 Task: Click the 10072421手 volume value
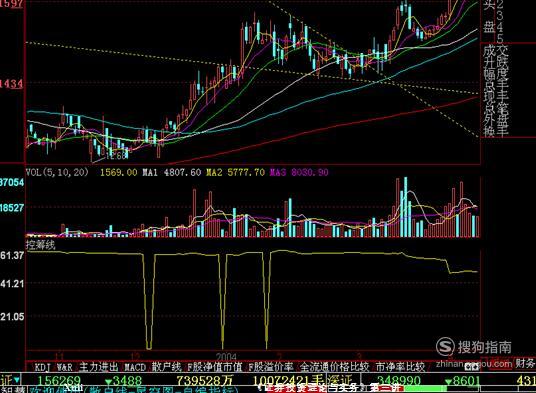(x=288, y=381)
